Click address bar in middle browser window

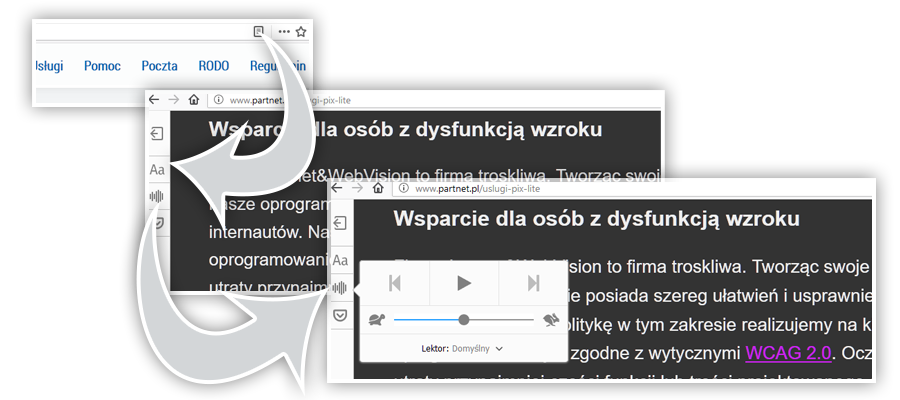(x=433, y=100)
